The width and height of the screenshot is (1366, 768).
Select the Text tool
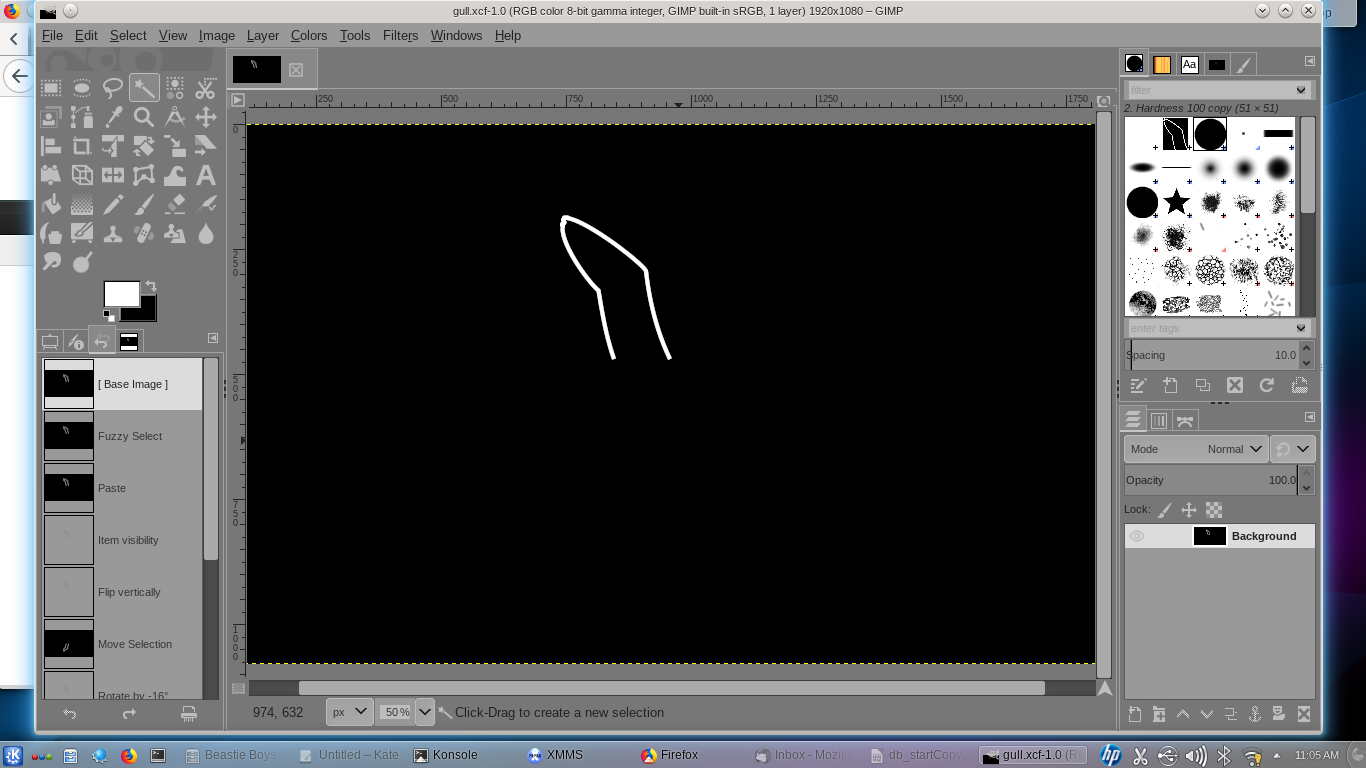tap(206, 175)
